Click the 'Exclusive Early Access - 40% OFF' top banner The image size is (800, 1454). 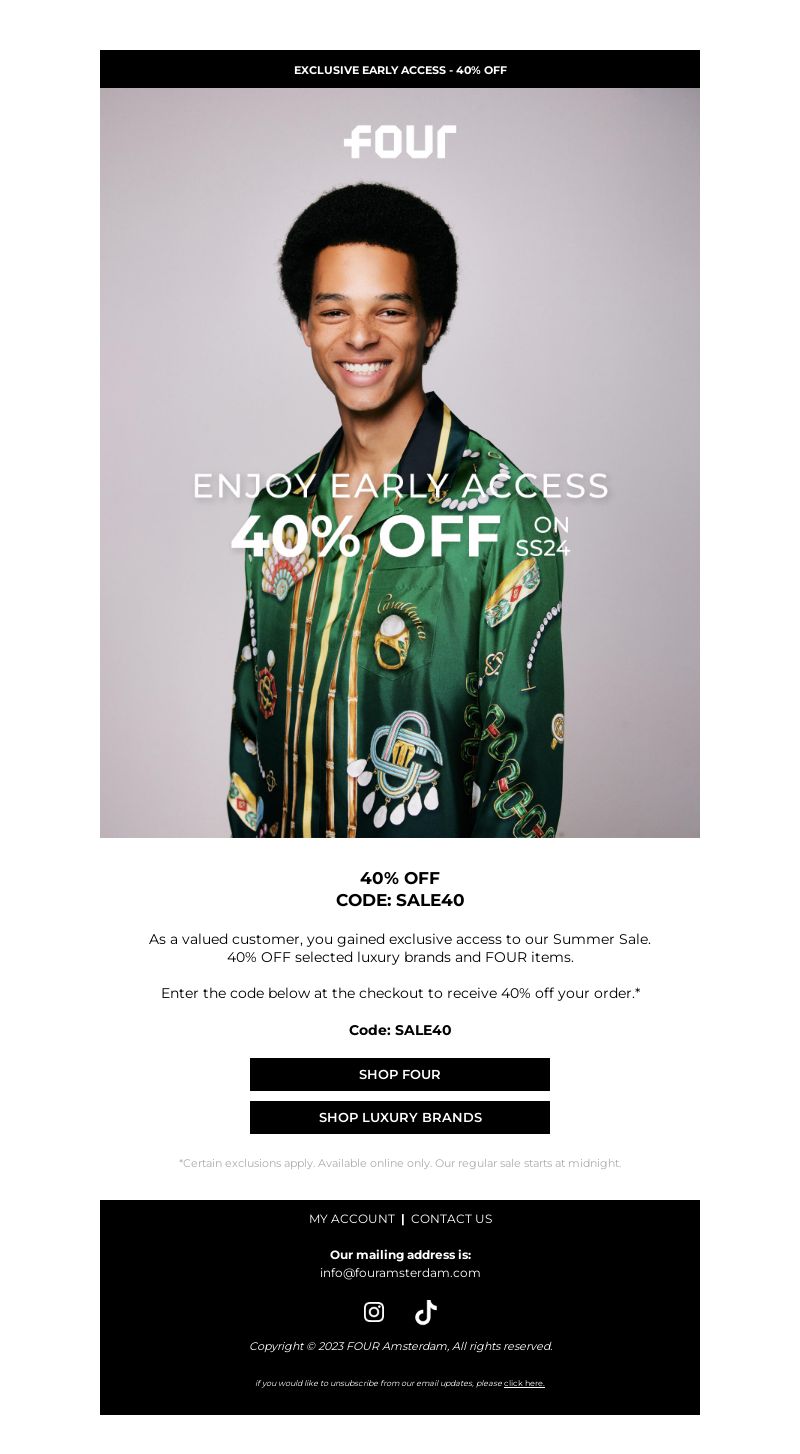pyautogui.click(x=400, y=69)
